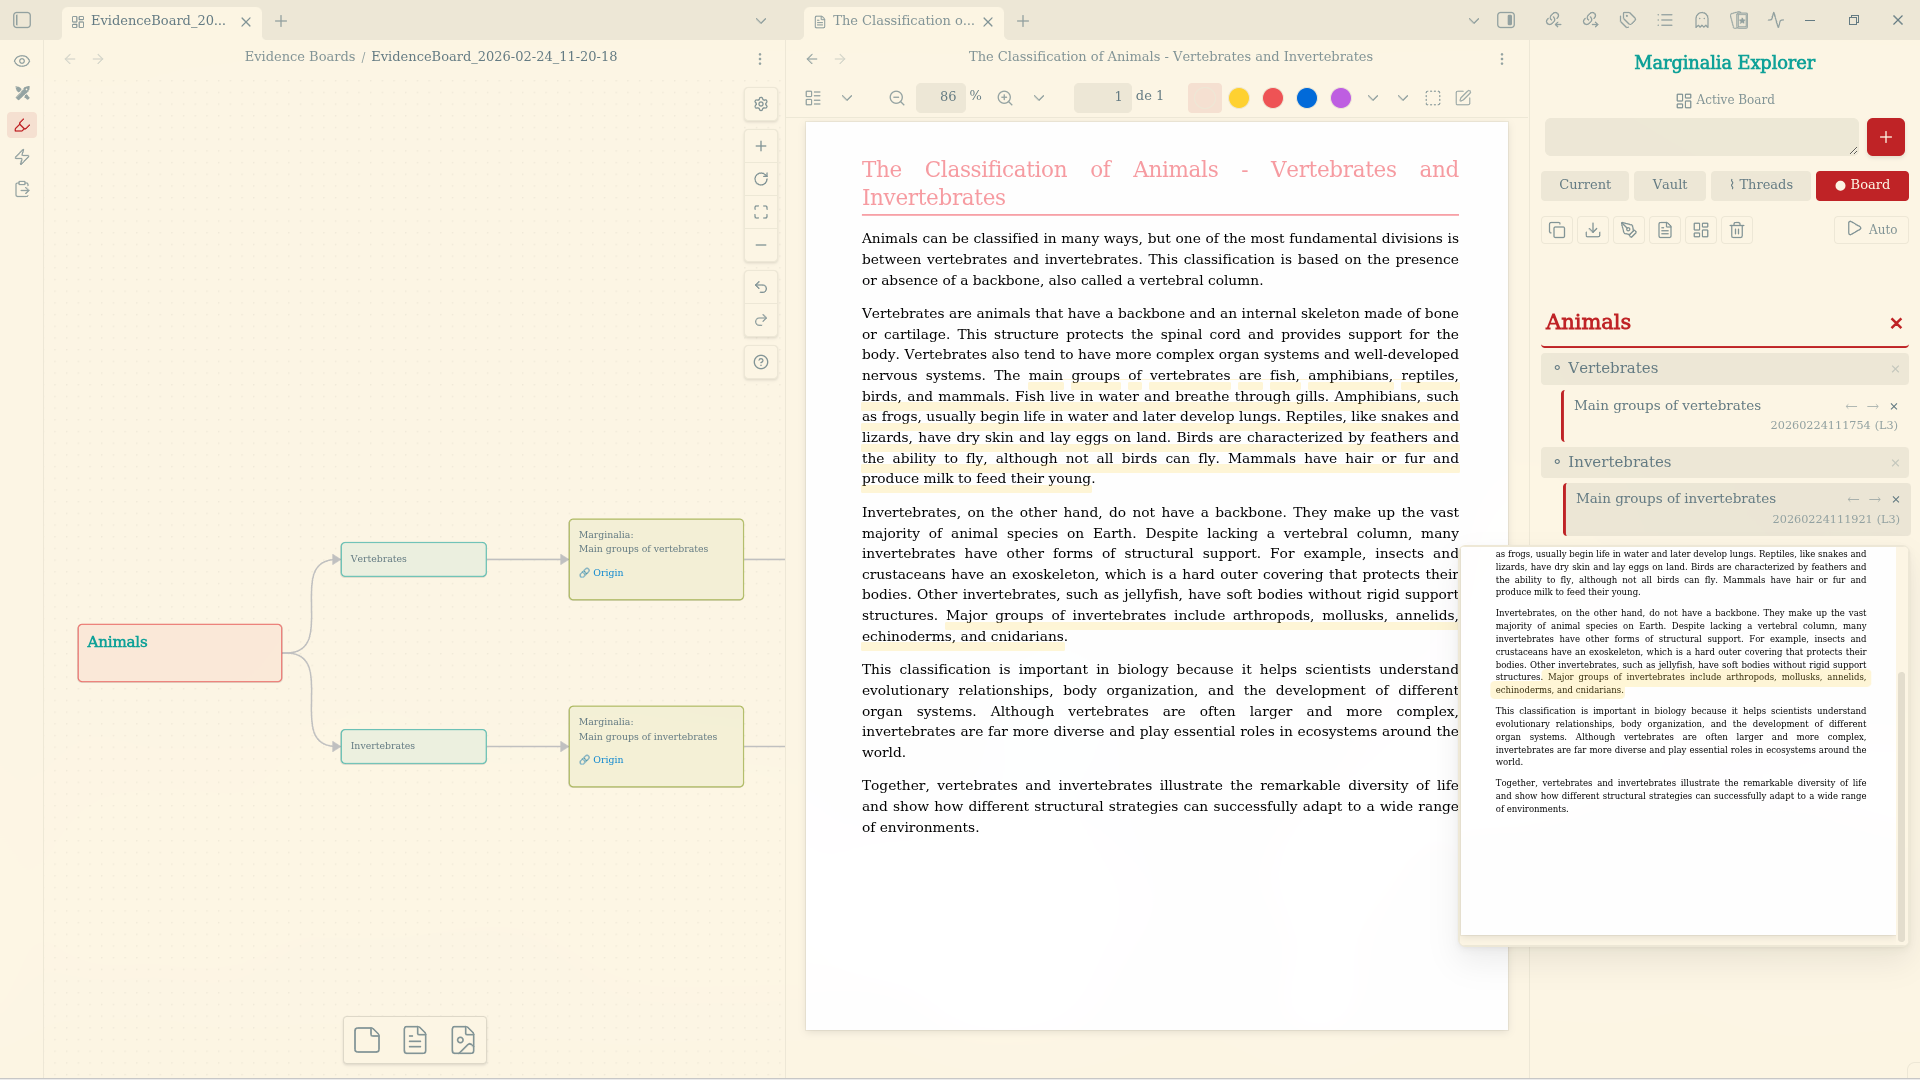1920x1080 pixels.
Task: Download marginalia with the download icon
Action: tap(1593, 230)
